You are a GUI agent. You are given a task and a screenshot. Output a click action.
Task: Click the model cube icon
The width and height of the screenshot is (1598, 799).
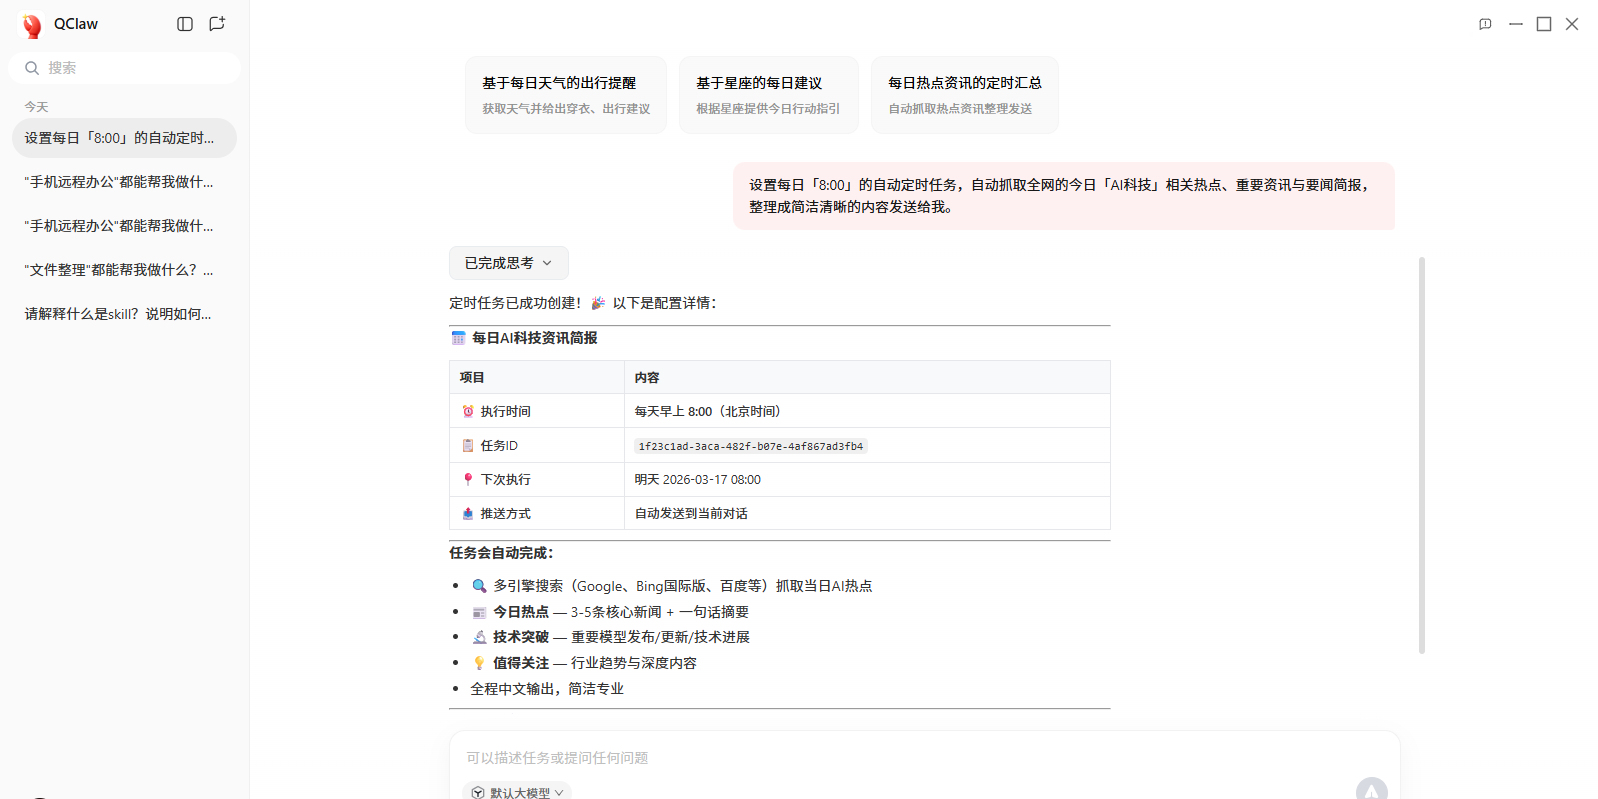pyautogui.click(x=478, y=792)
